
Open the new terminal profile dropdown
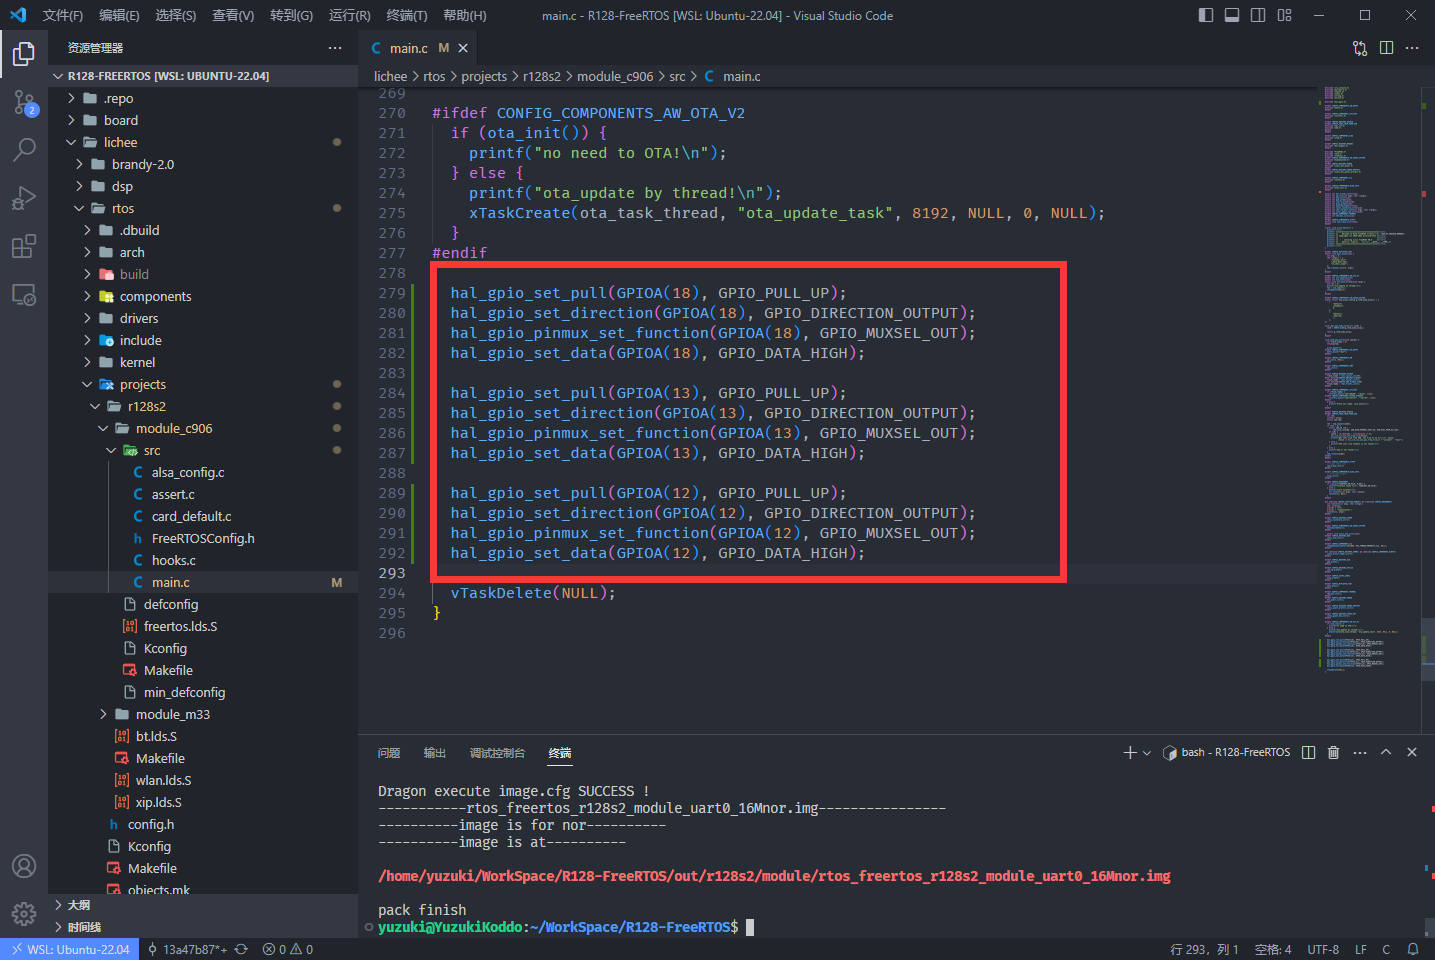(1147, 753)
